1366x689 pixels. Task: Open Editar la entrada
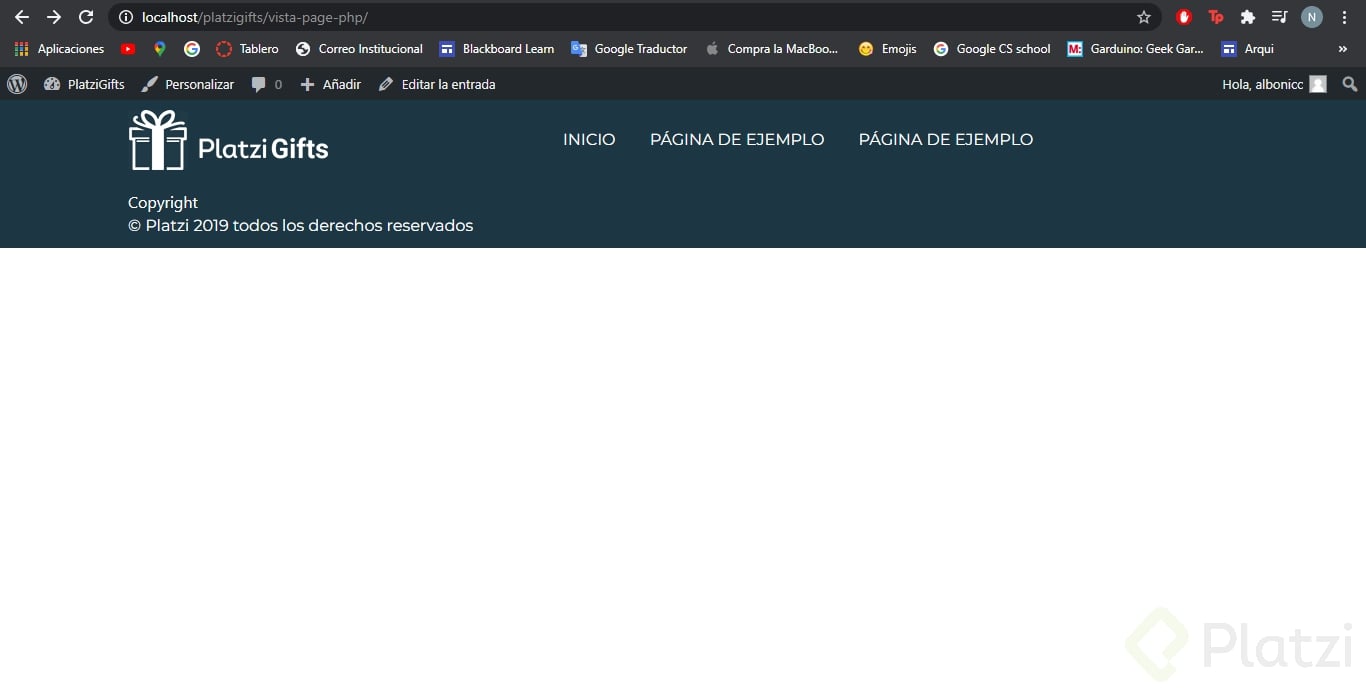pos(446,84)
